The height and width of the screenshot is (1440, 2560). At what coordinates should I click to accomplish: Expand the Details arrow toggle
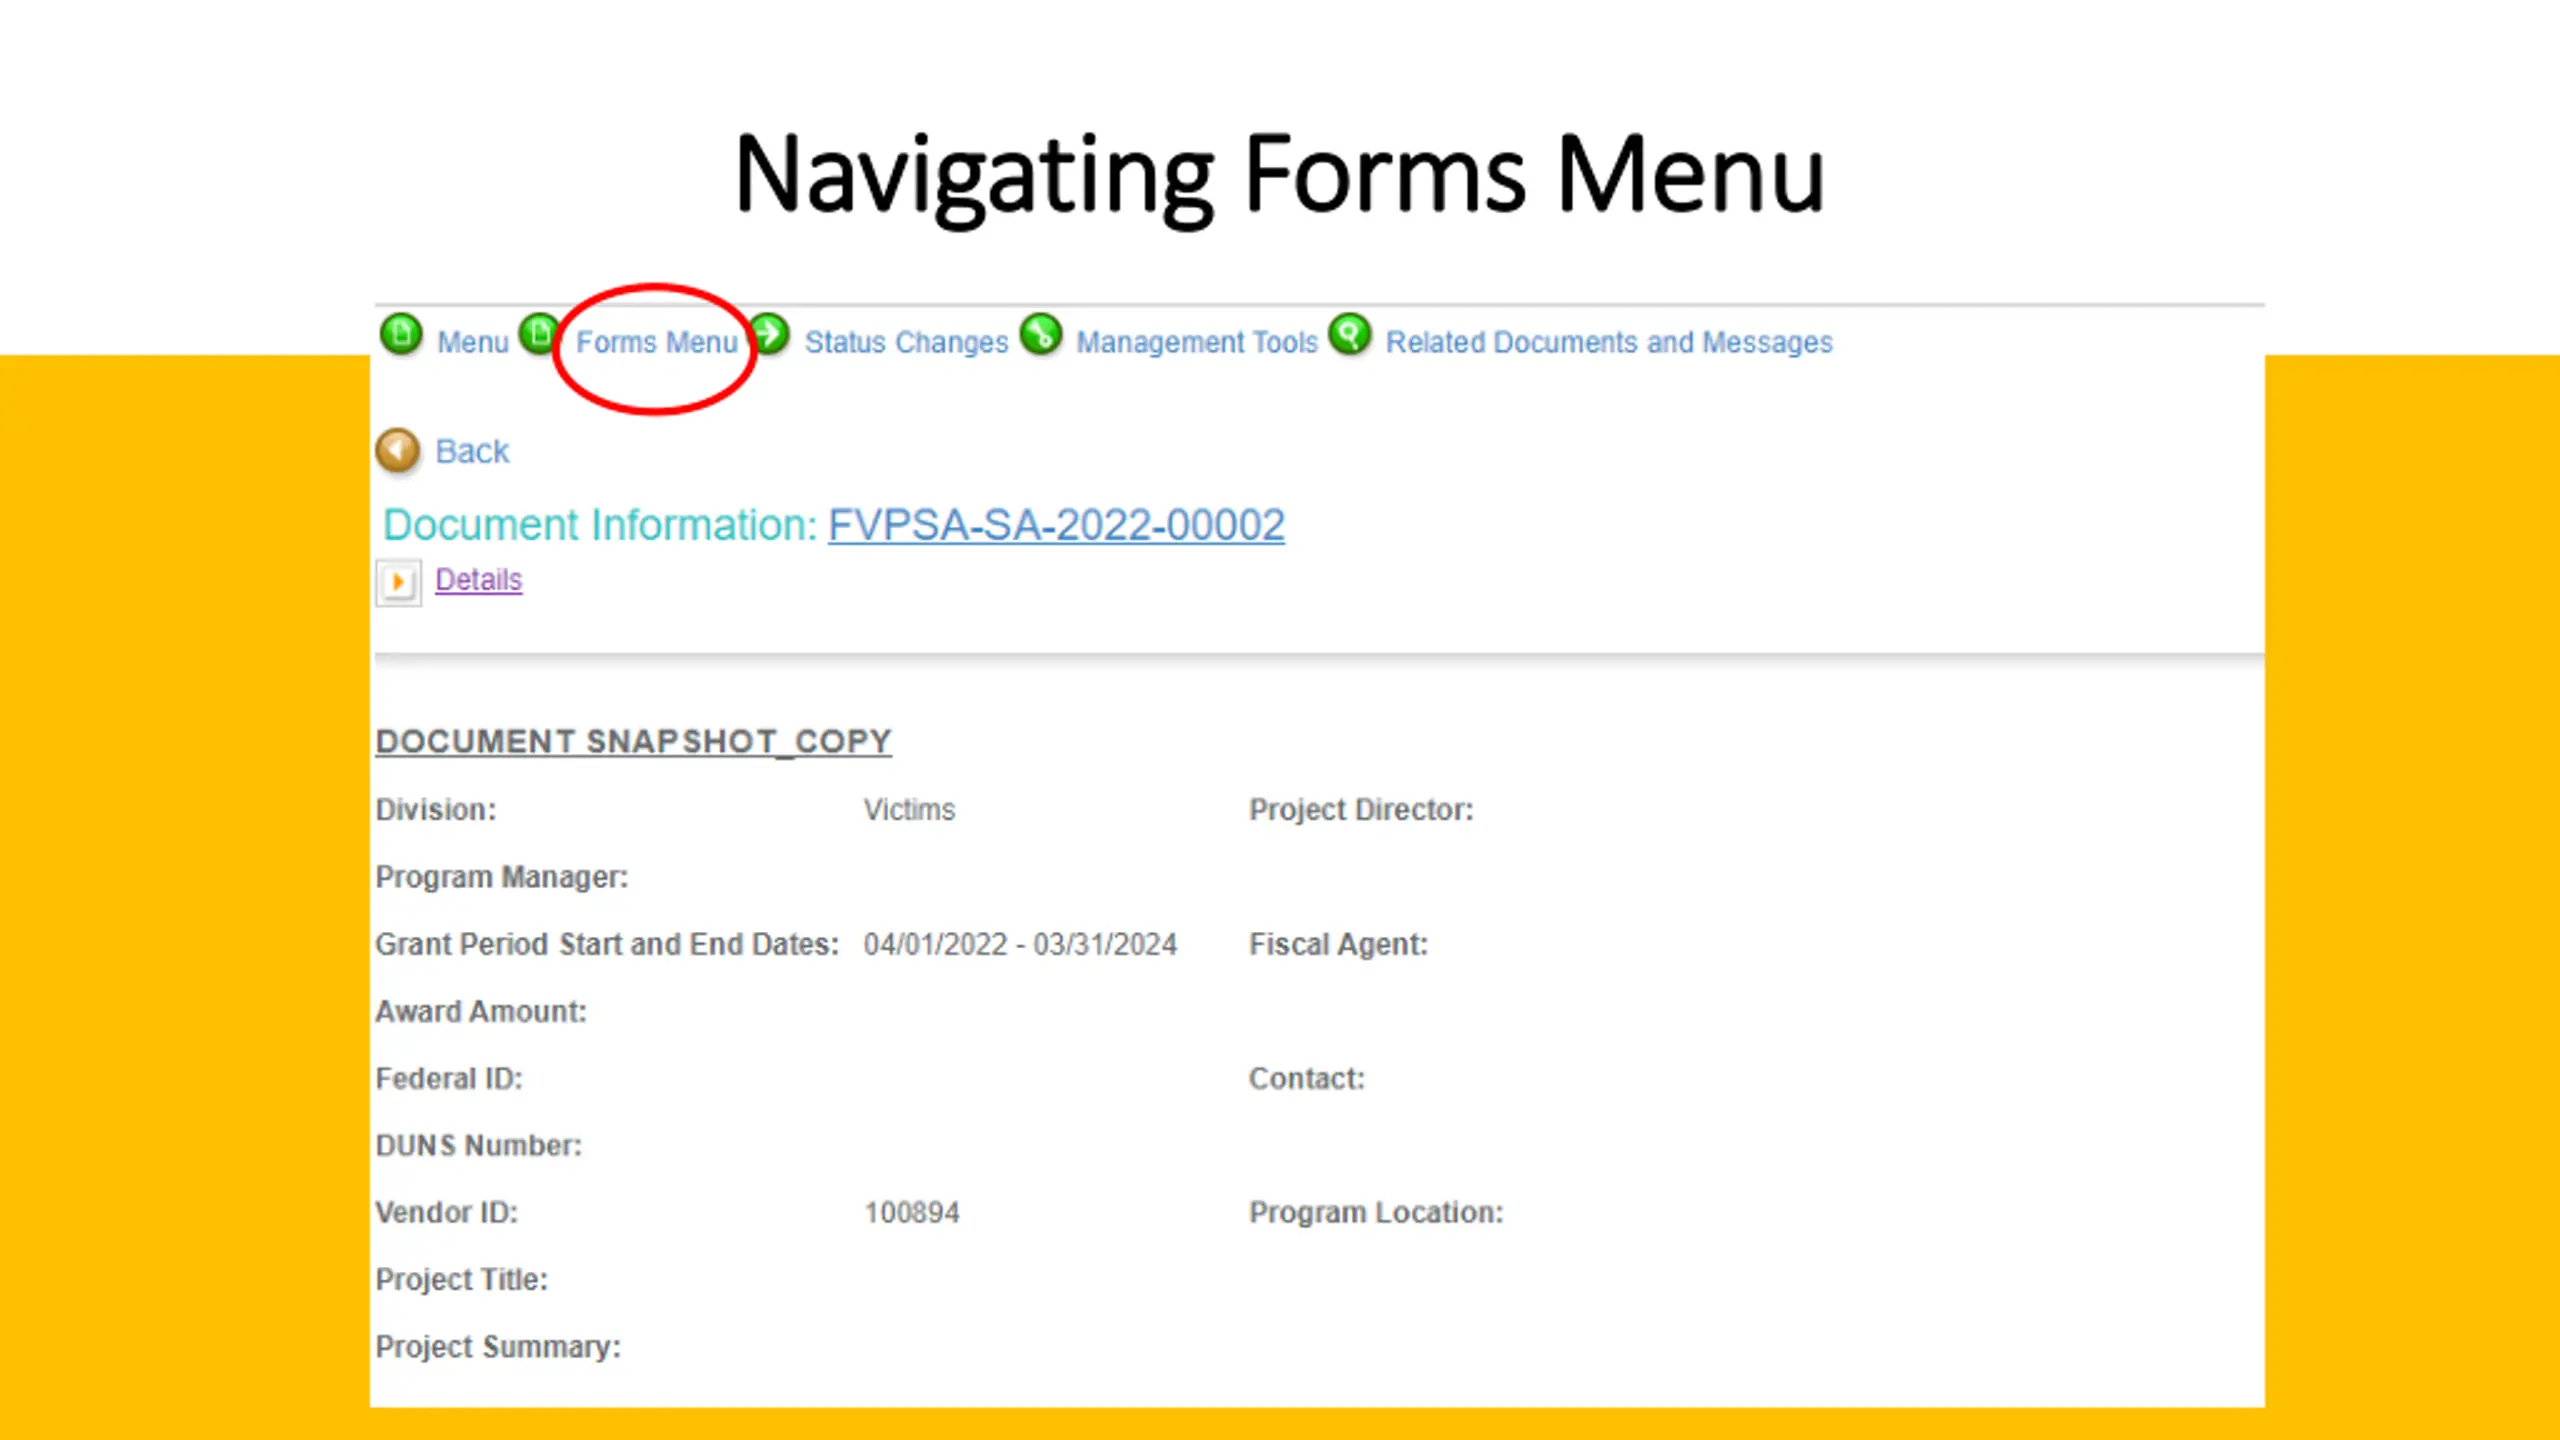[398, 582]
